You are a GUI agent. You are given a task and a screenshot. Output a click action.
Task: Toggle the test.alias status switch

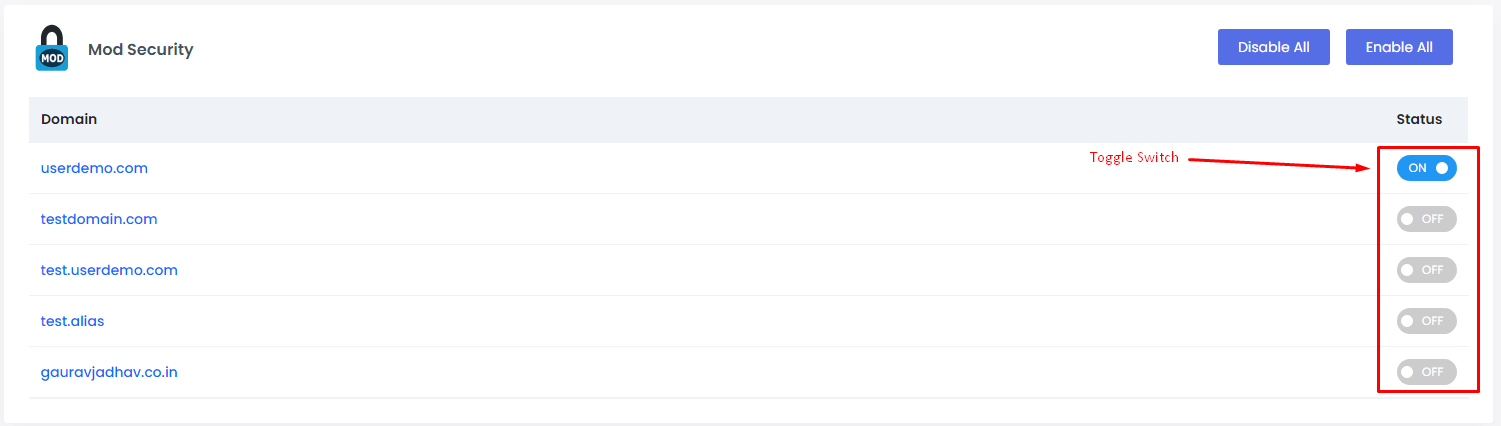pos(1426,321)
